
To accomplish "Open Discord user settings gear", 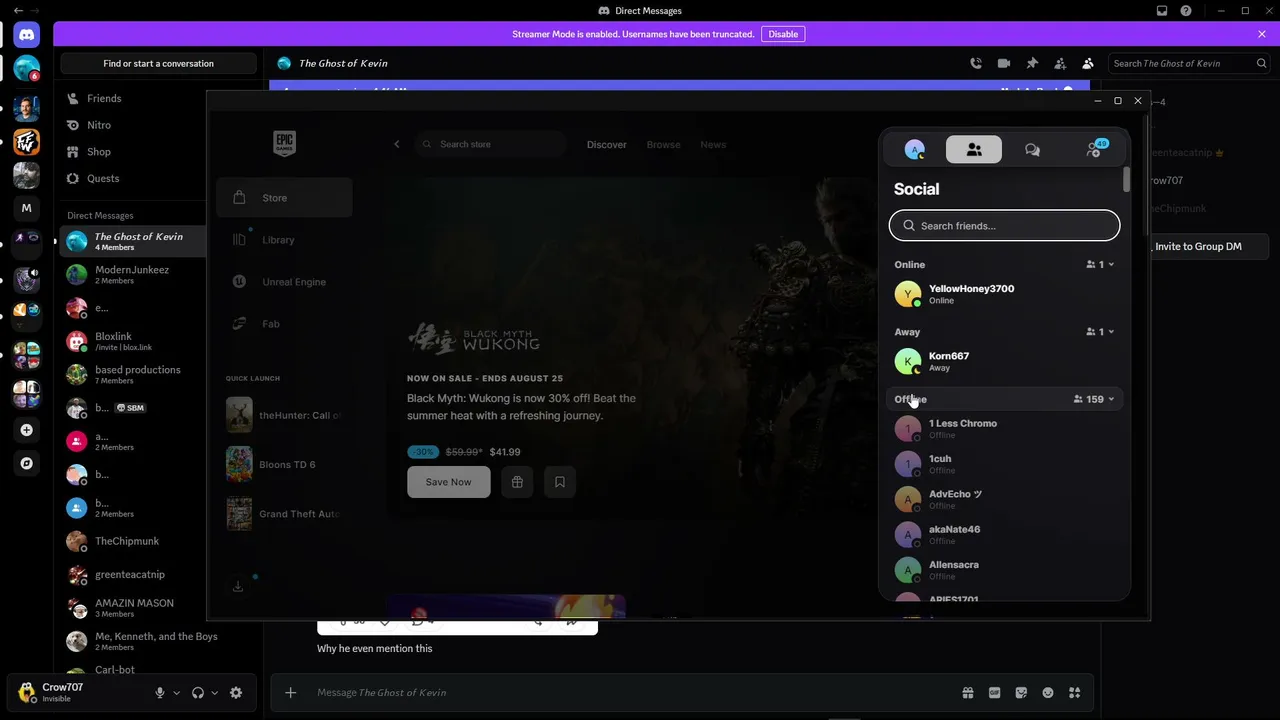I will click(x=236, y=693).
